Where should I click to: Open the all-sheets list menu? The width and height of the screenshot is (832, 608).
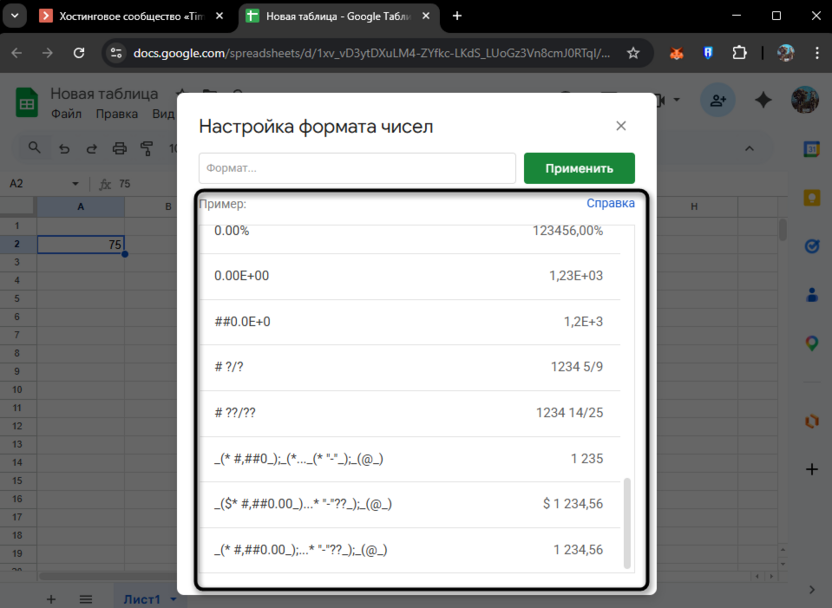click(86, 598)
